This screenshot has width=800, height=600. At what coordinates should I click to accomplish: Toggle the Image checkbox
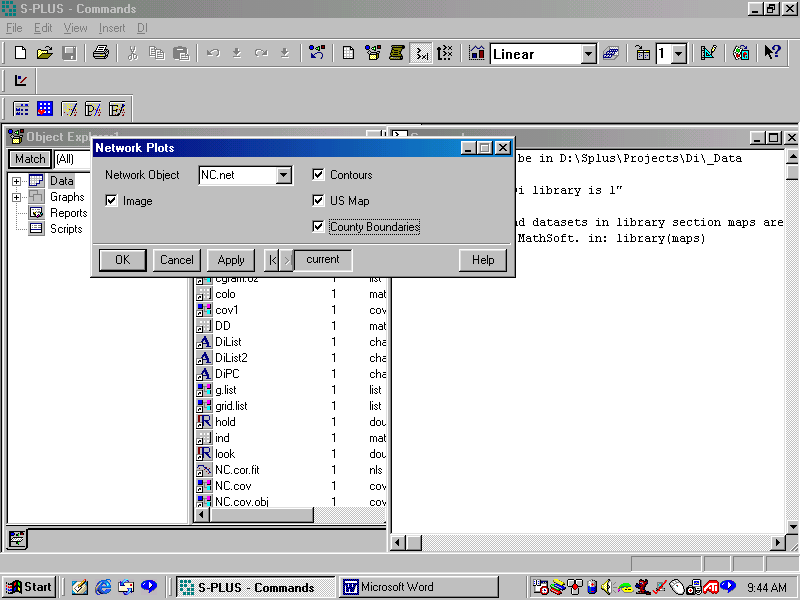pyautogui.click(x=112, y=201)
